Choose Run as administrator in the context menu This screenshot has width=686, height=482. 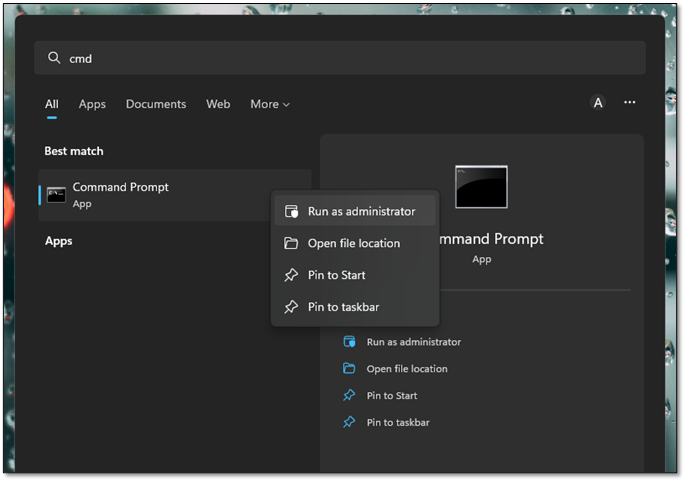[361, 211]
